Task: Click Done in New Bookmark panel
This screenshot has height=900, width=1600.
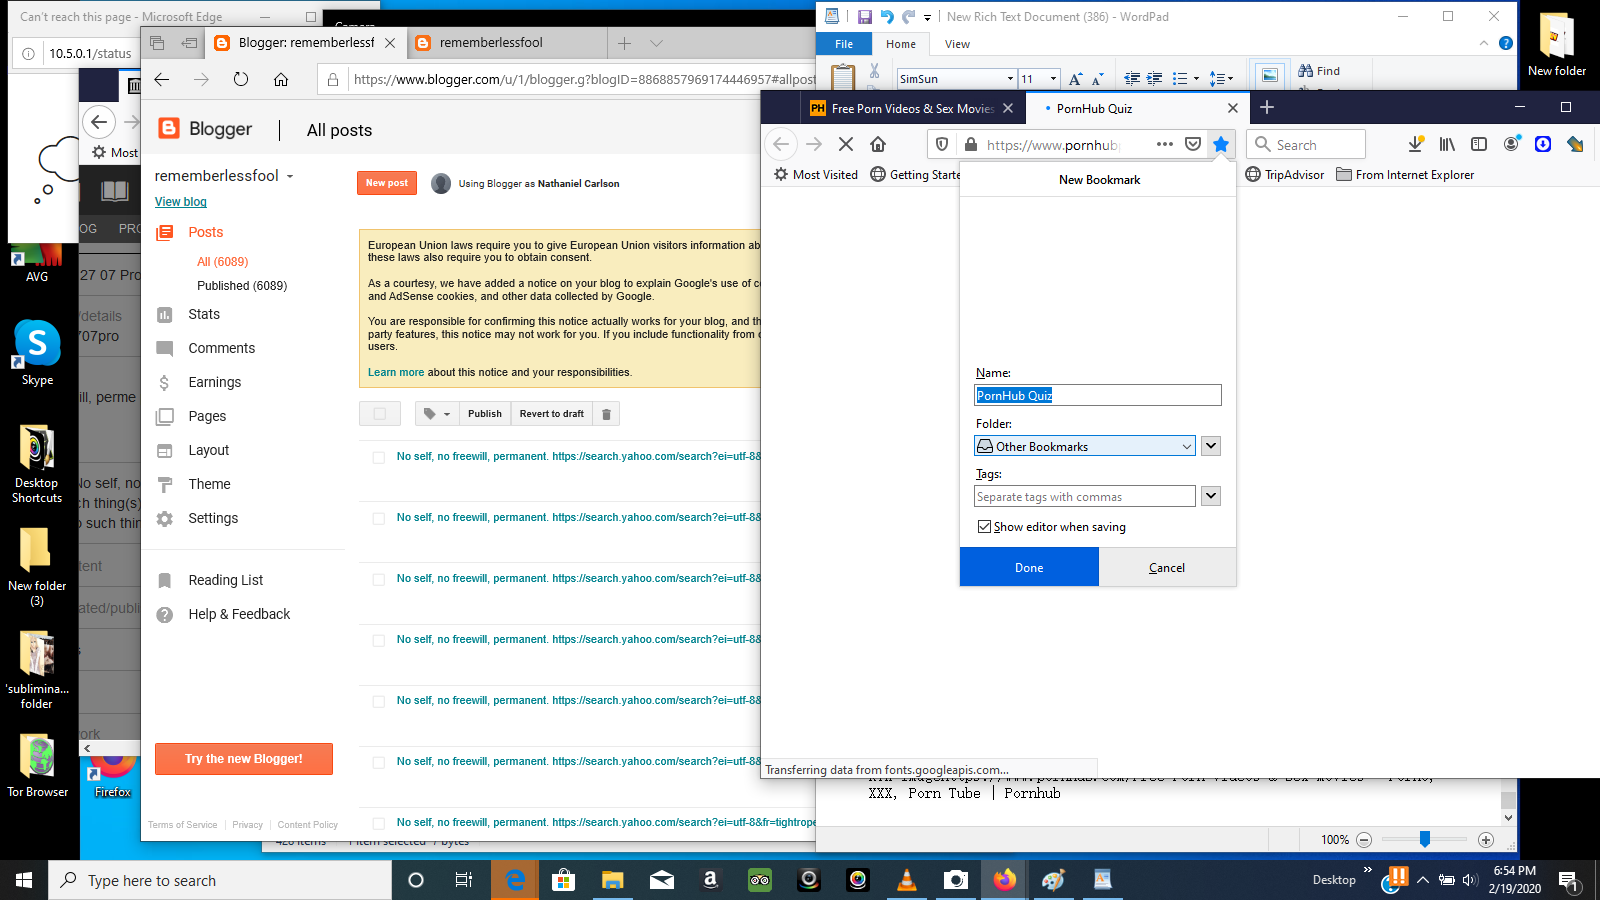Action: click(1029, 567)
